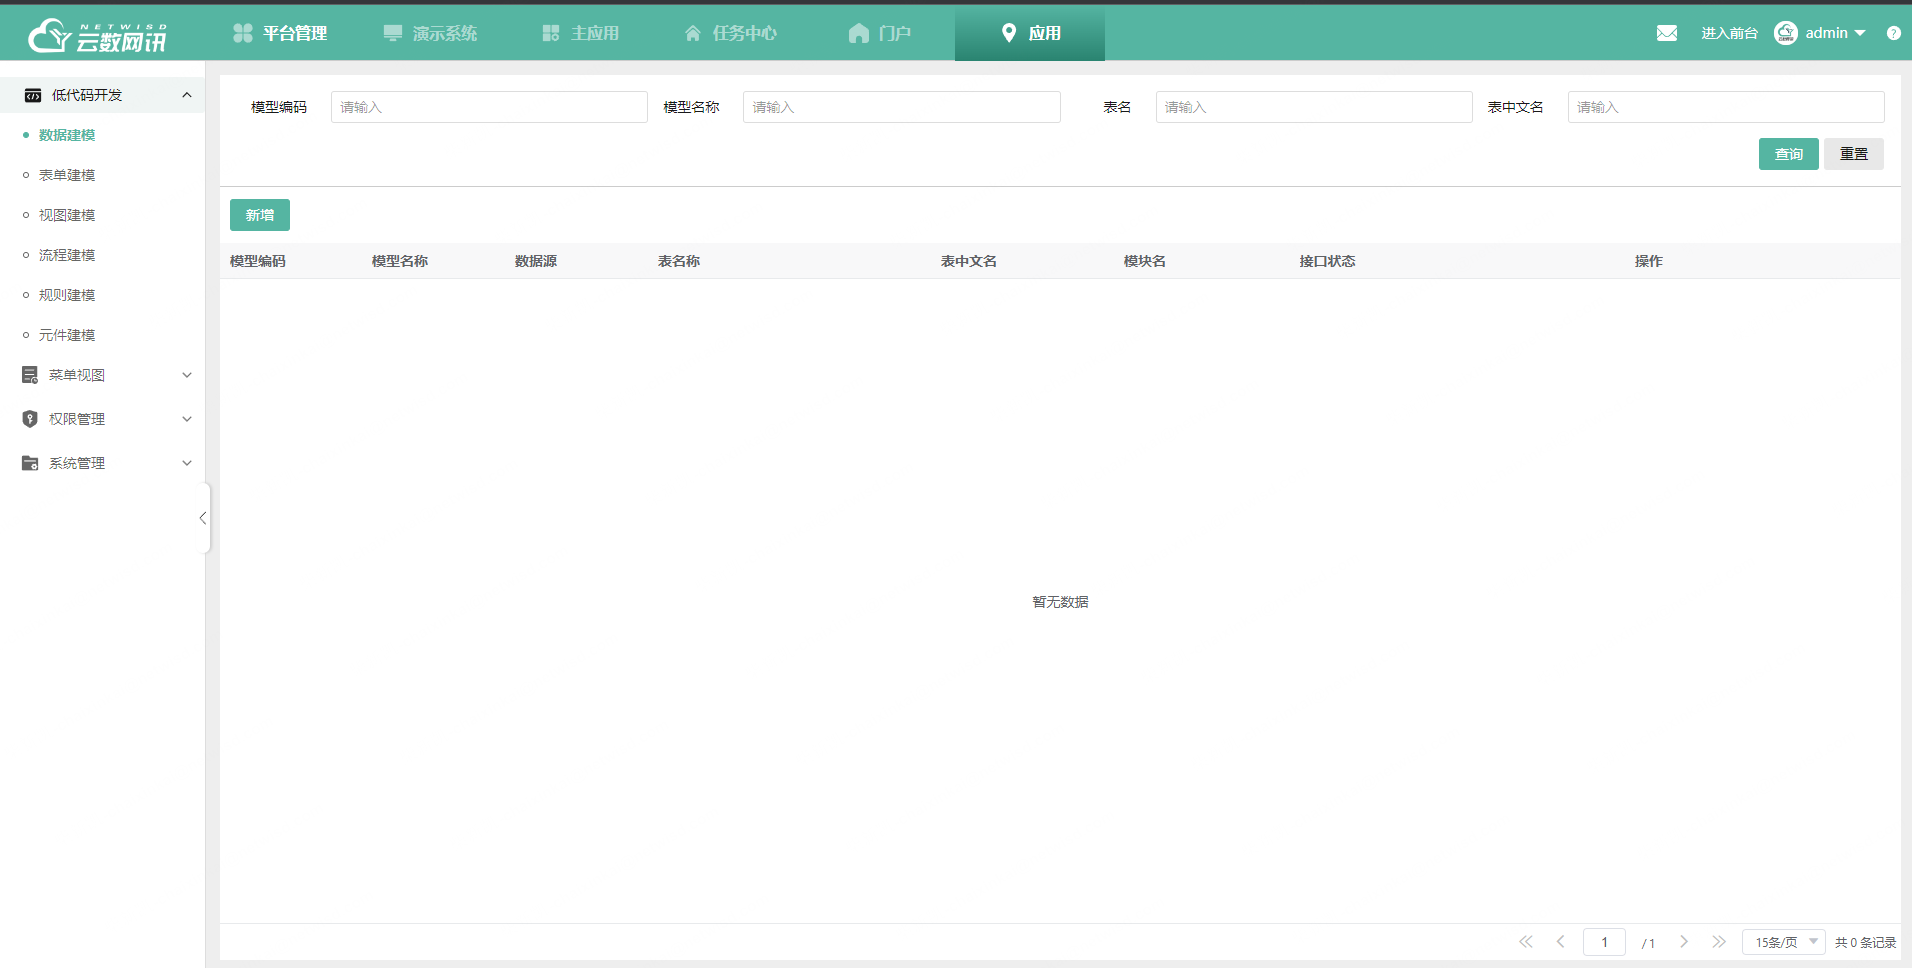Click the help question mark icon
Screen dimensions: 1912x968
[1893, 33]
